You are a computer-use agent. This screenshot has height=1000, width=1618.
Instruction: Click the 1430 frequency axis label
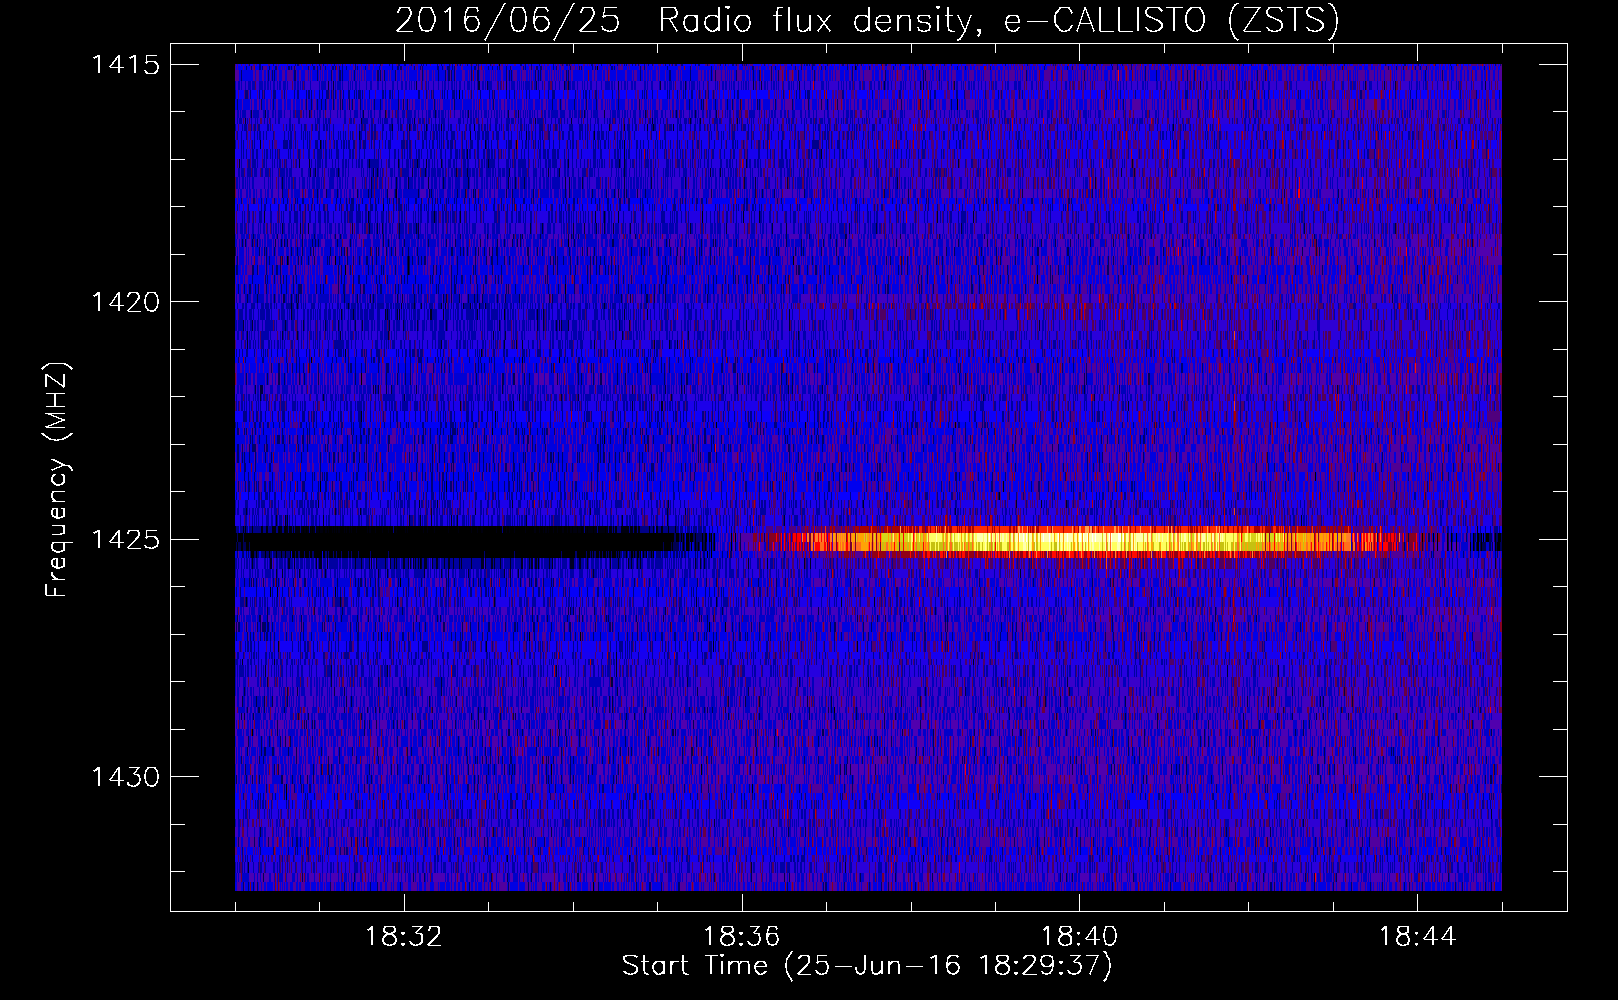click(125, 777)
